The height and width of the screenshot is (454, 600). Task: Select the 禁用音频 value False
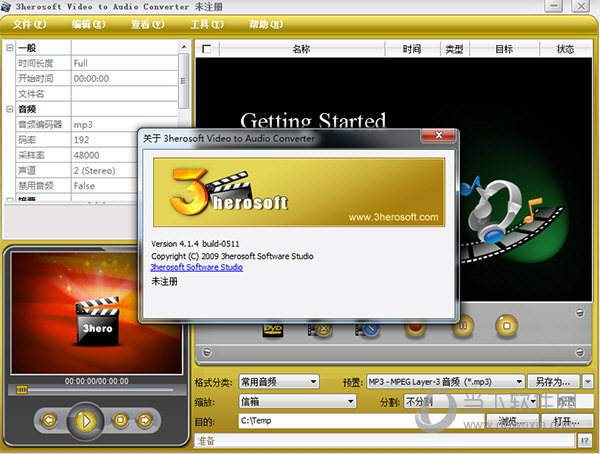pyautogui.click(x=105, y=186)
